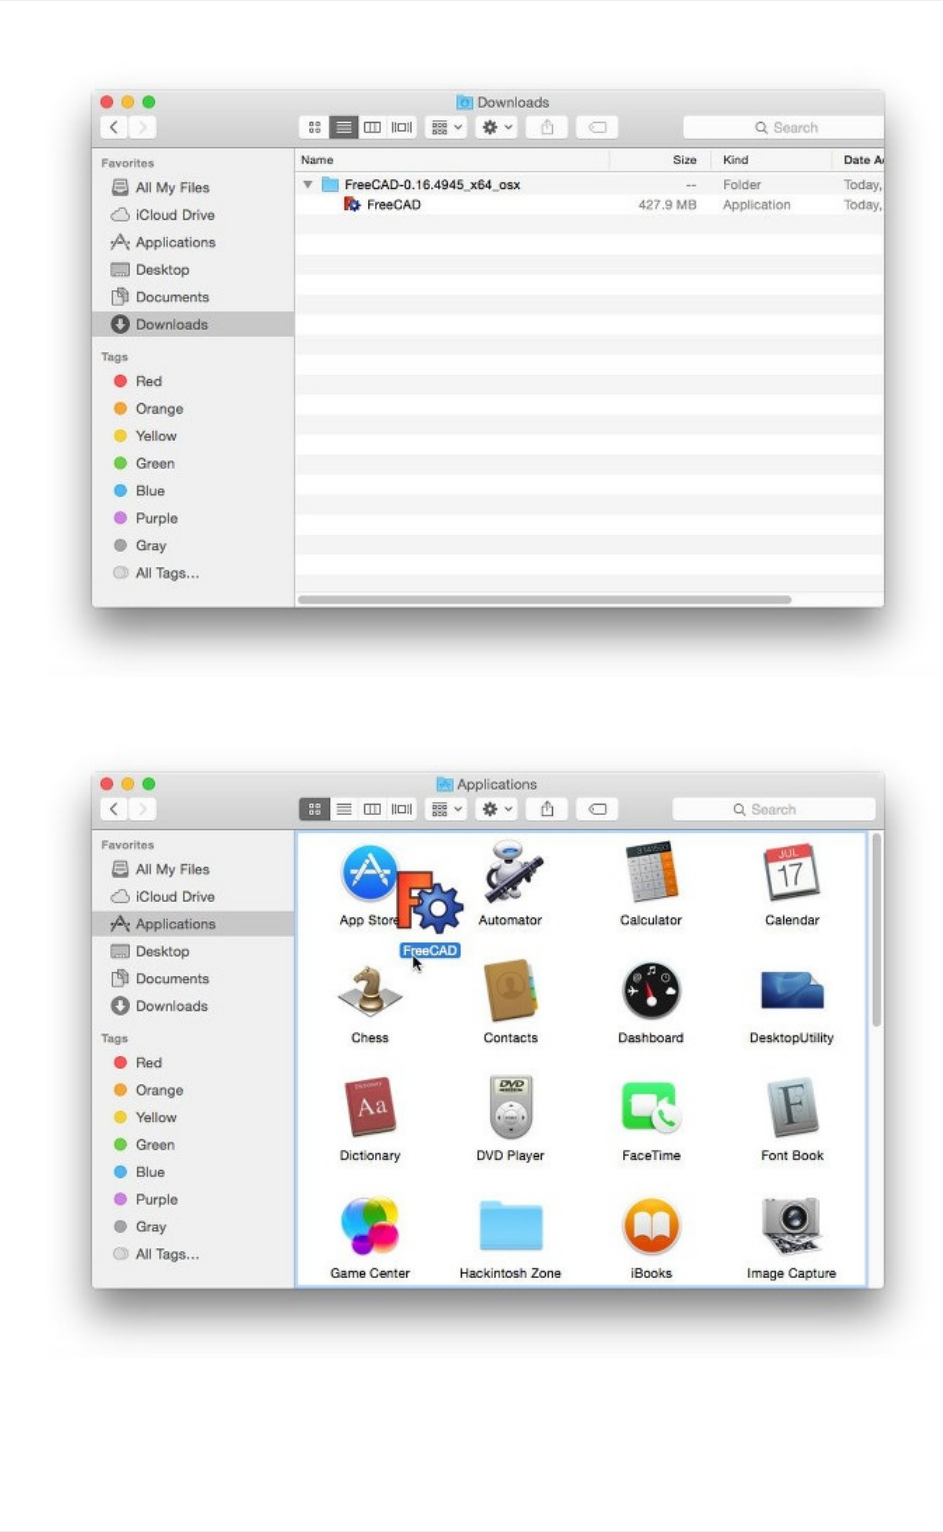Select the Chess app icon
943x1532 pixels.
[370, 991]
